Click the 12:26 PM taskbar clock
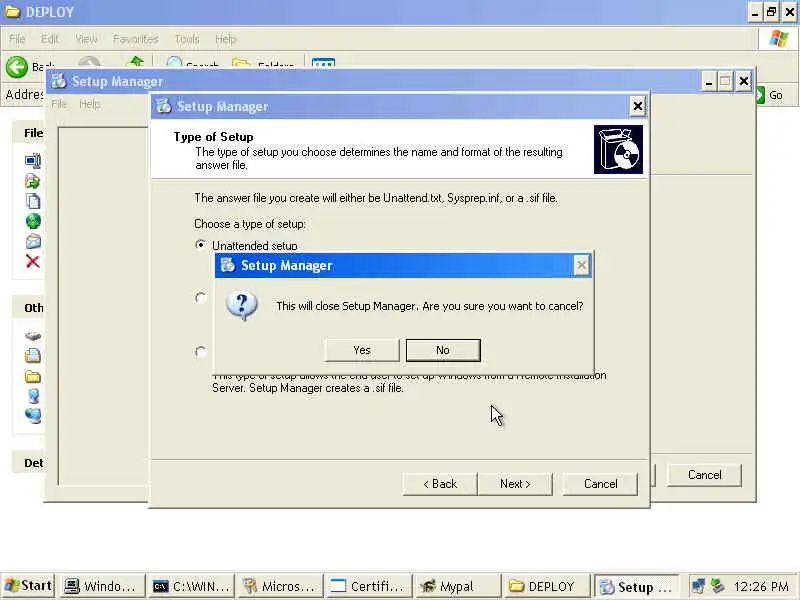The width and height of the screenshot is (800, 600). coord(761,586)
